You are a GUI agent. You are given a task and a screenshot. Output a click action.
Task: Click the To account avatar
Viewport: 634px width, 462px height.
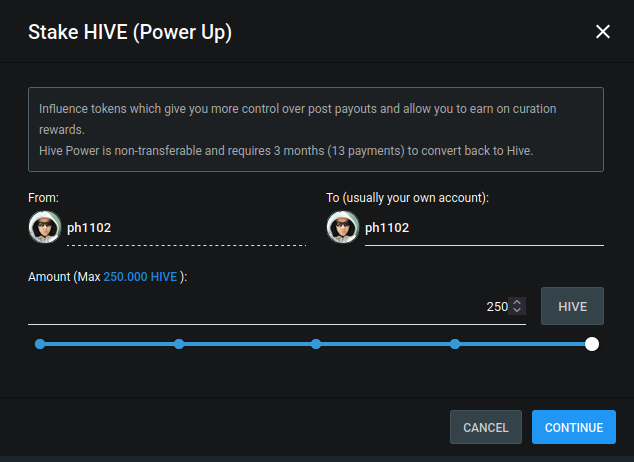pos(342,227)
